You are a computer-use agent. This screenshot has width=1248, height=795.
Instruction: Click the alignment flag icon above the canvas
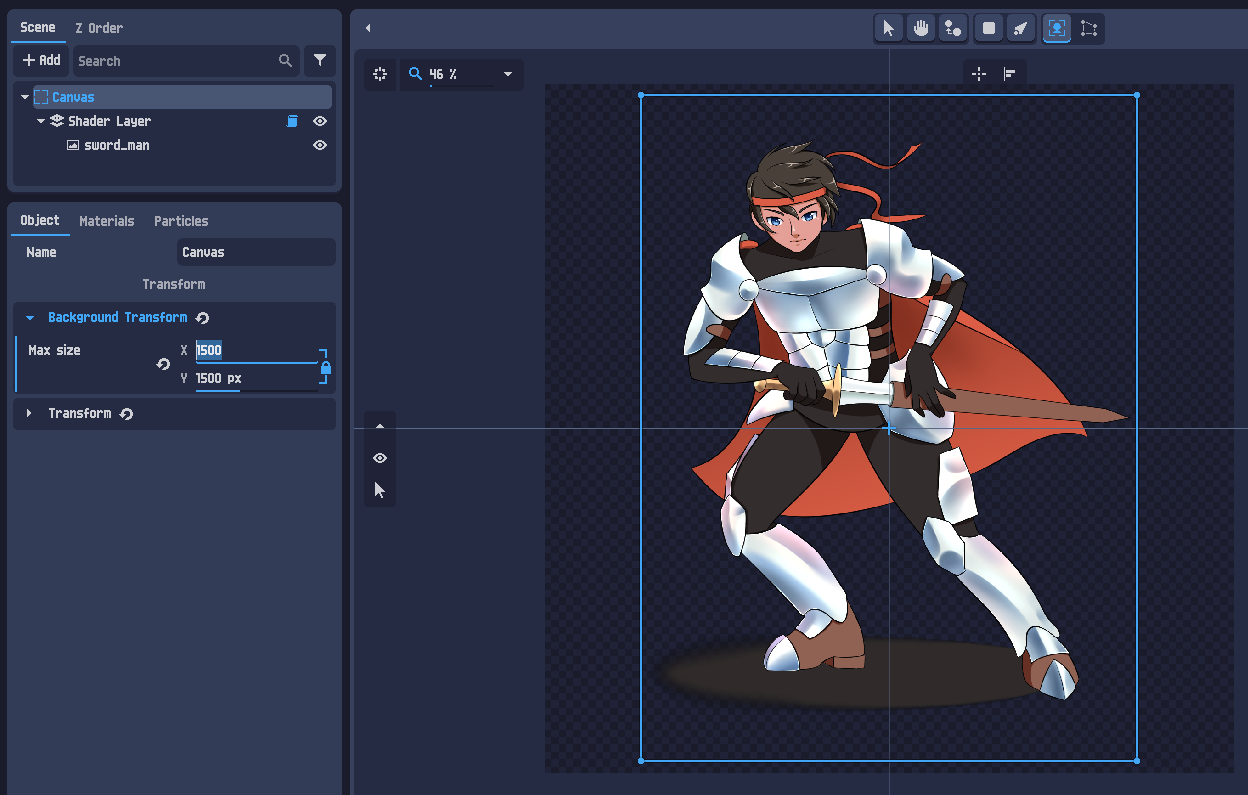(x=1010, y=72)
